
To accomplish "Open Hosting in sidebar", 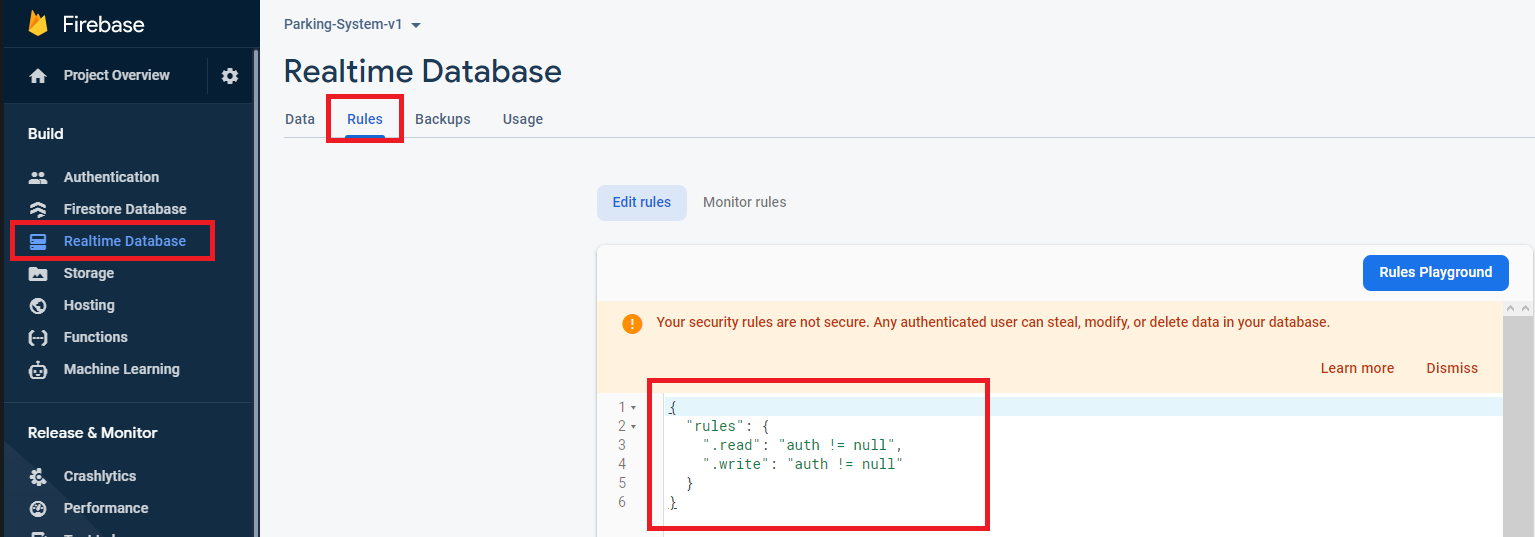I will (x=89, y=305).
